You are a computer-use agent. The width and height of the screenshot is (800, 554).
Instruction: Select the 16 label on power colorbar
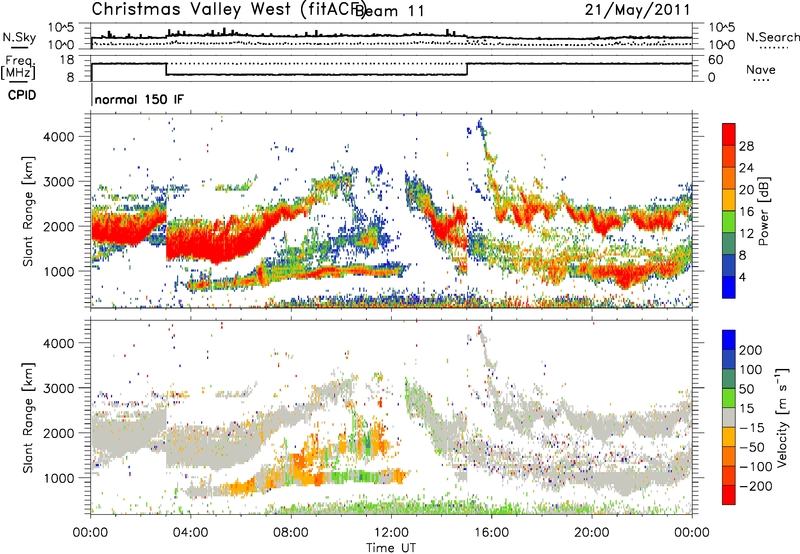[x=746, y=212]
